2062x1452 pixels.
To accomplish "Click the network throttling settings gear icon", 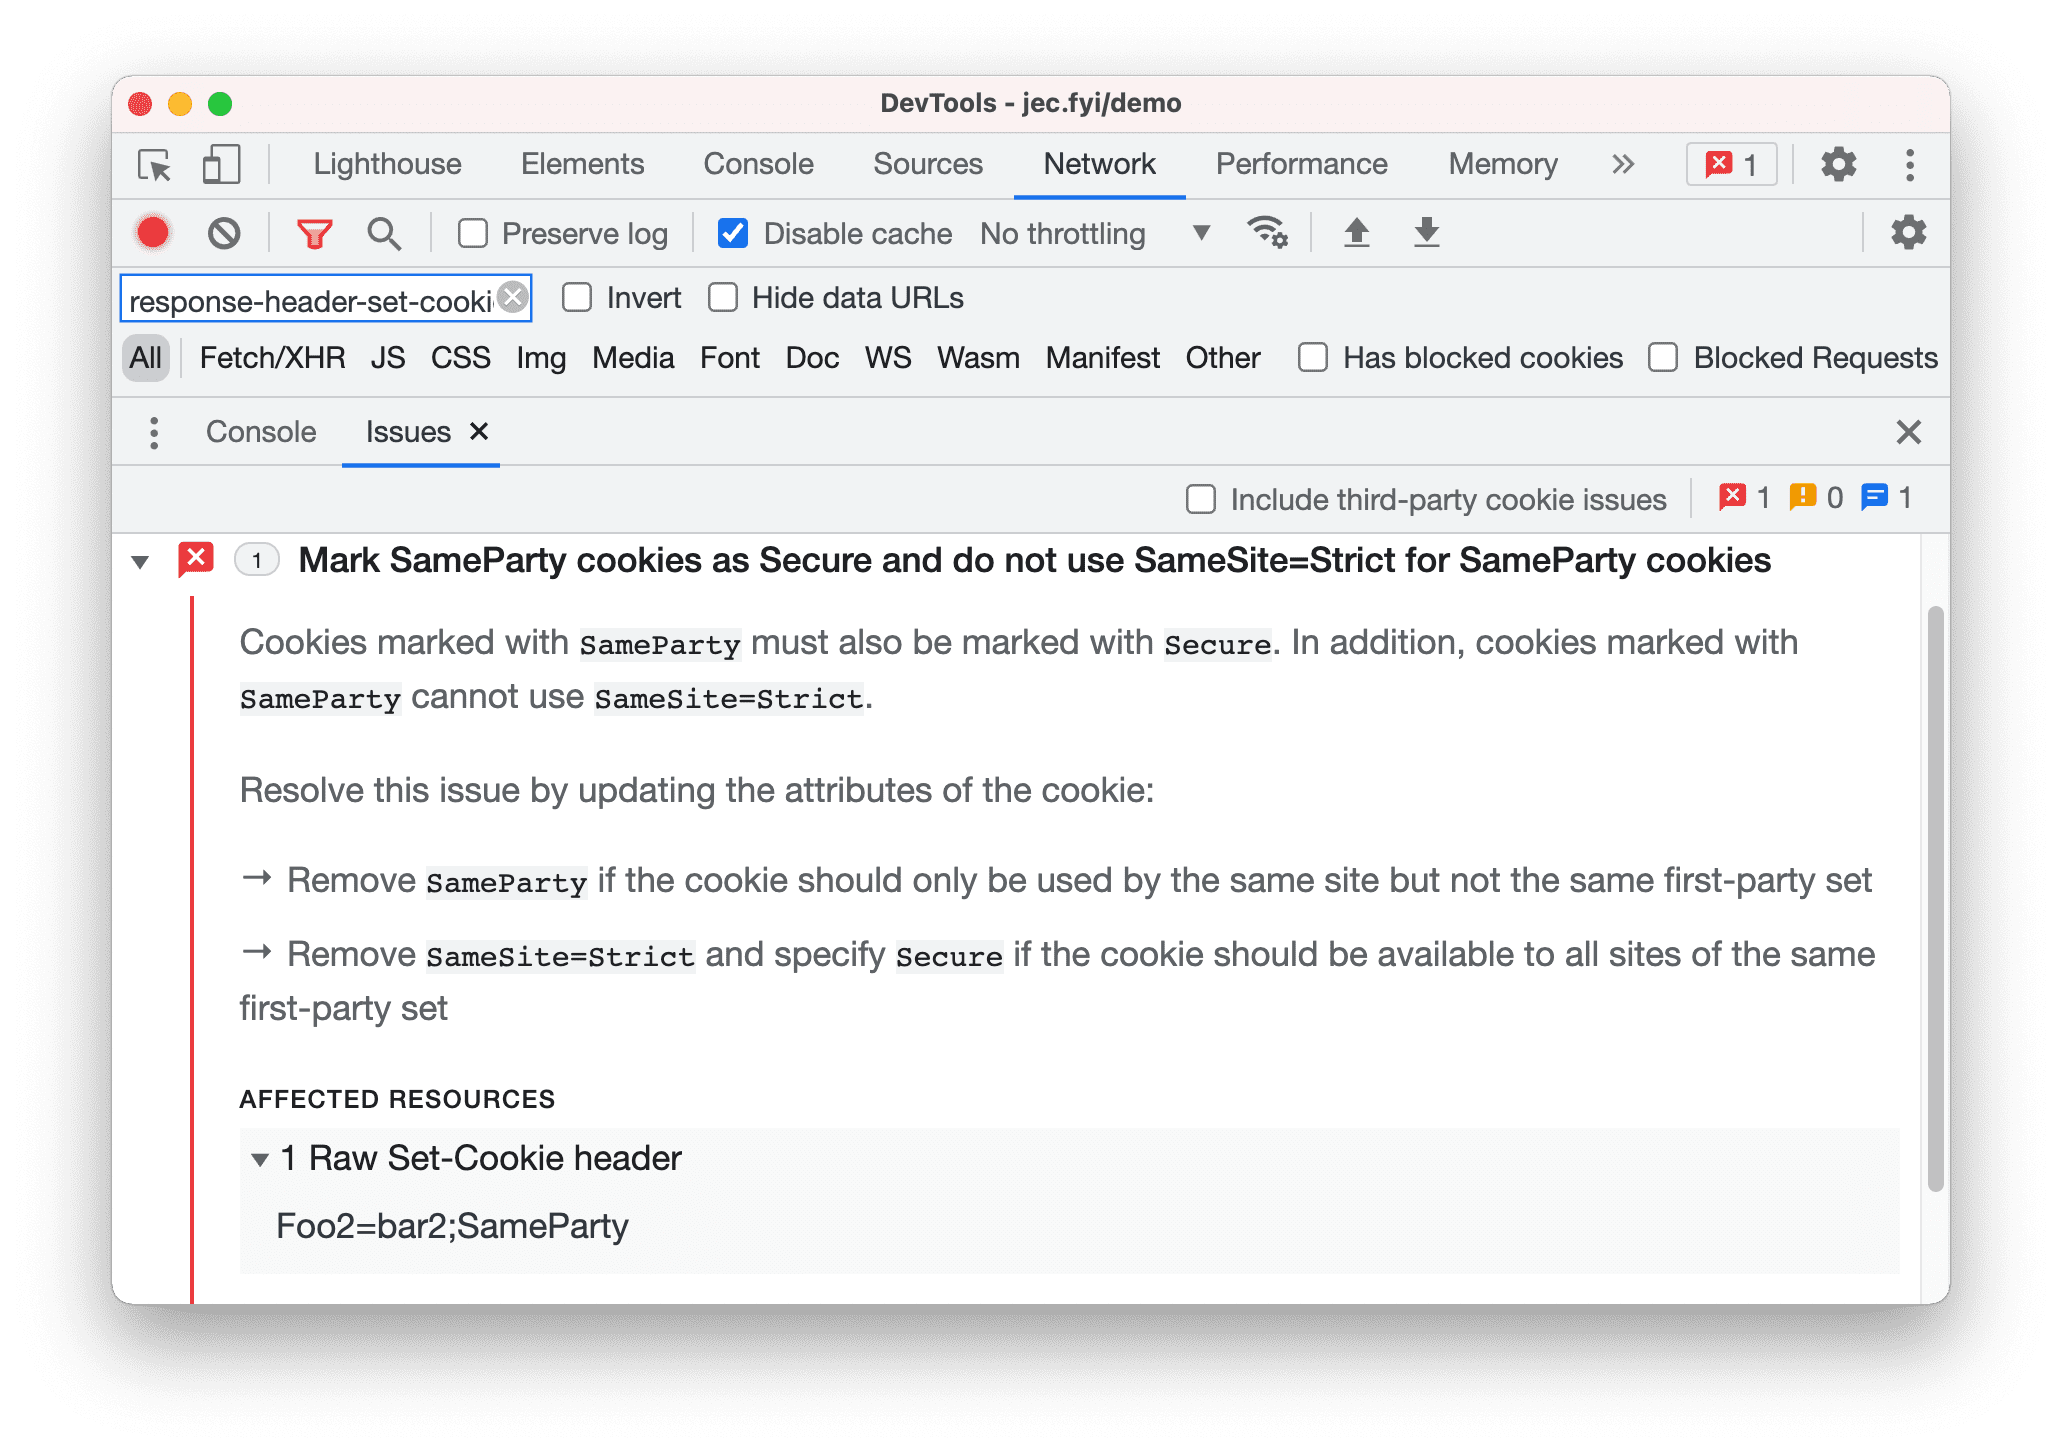I will click(x=1270, y=234).
